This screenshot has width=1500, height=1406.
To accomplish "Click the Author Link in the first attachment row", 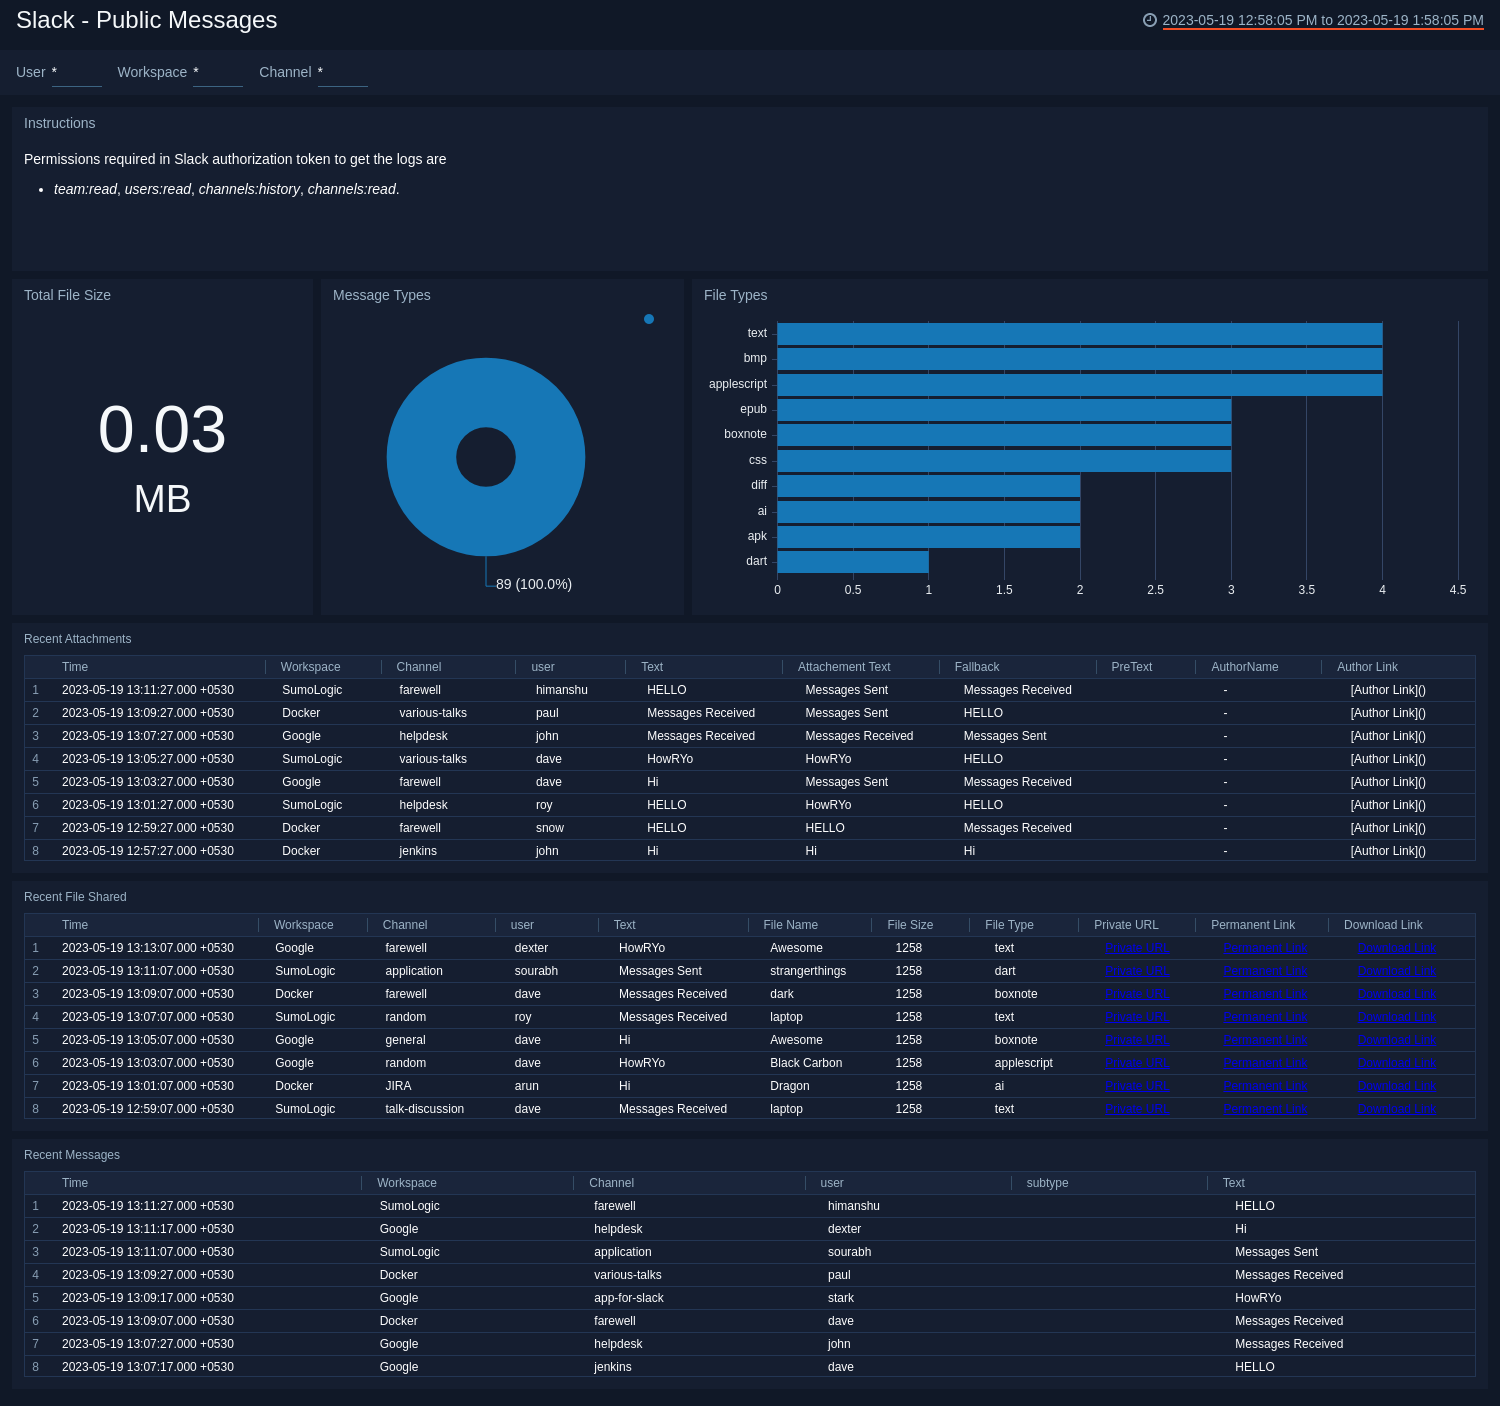I will [x=1387, y=690].
